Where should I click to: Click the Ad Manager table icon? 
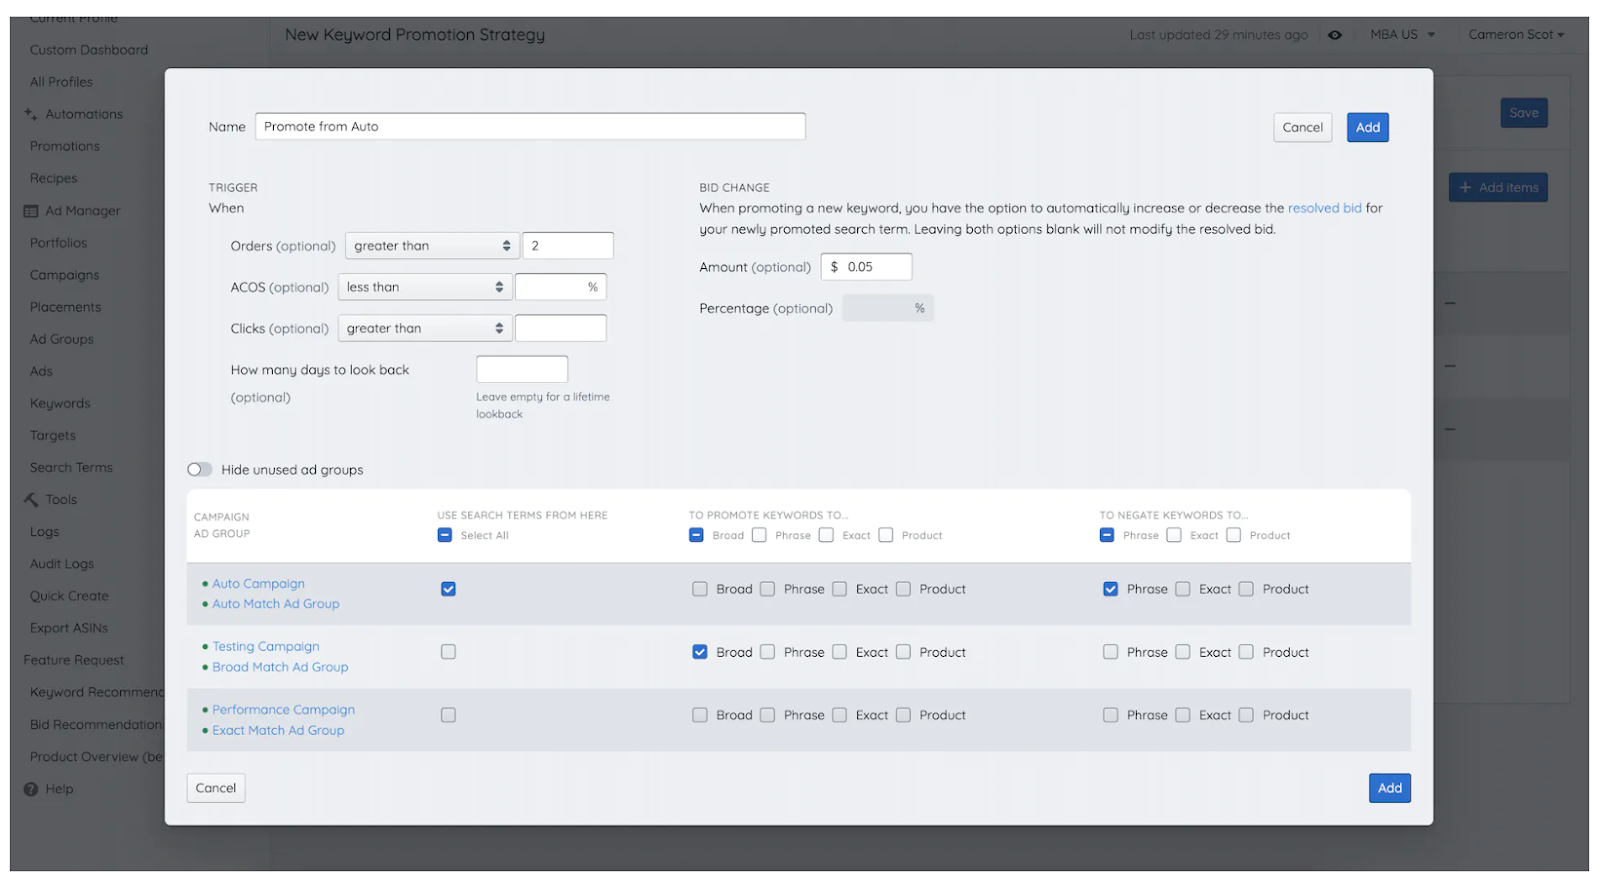31,211
